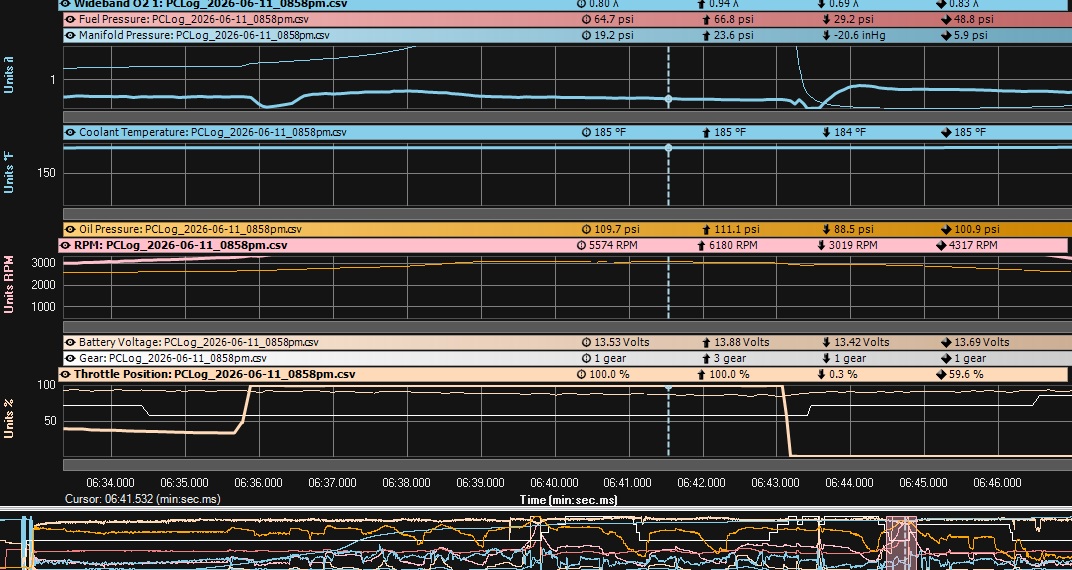
Task: Click the min arrow icon beside 88.5 psi
Action: click(827, 229)
